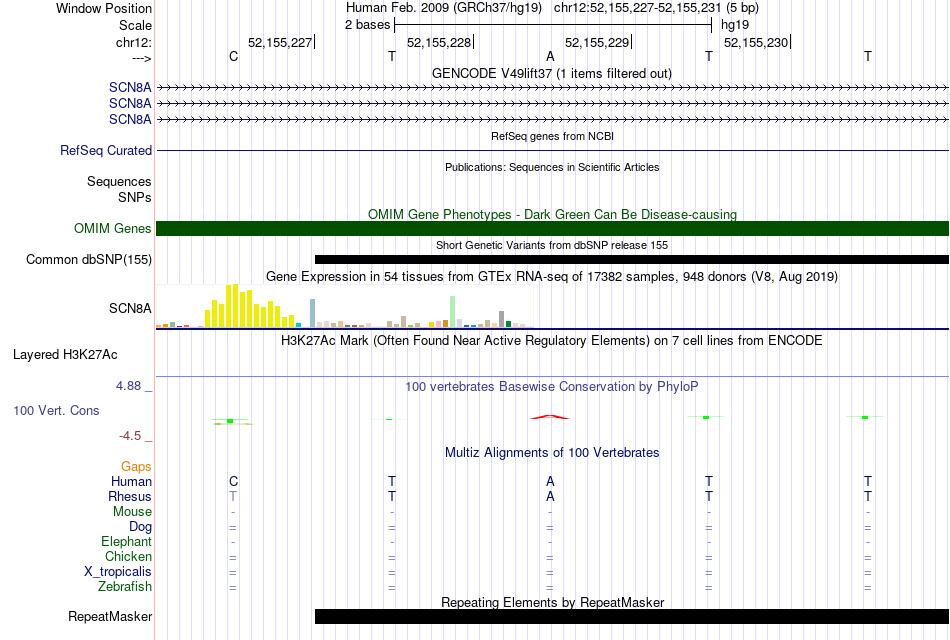Open Short Genetic Variants from dbSNP release 155
The image size is (950, 640).
coord(552,245)
